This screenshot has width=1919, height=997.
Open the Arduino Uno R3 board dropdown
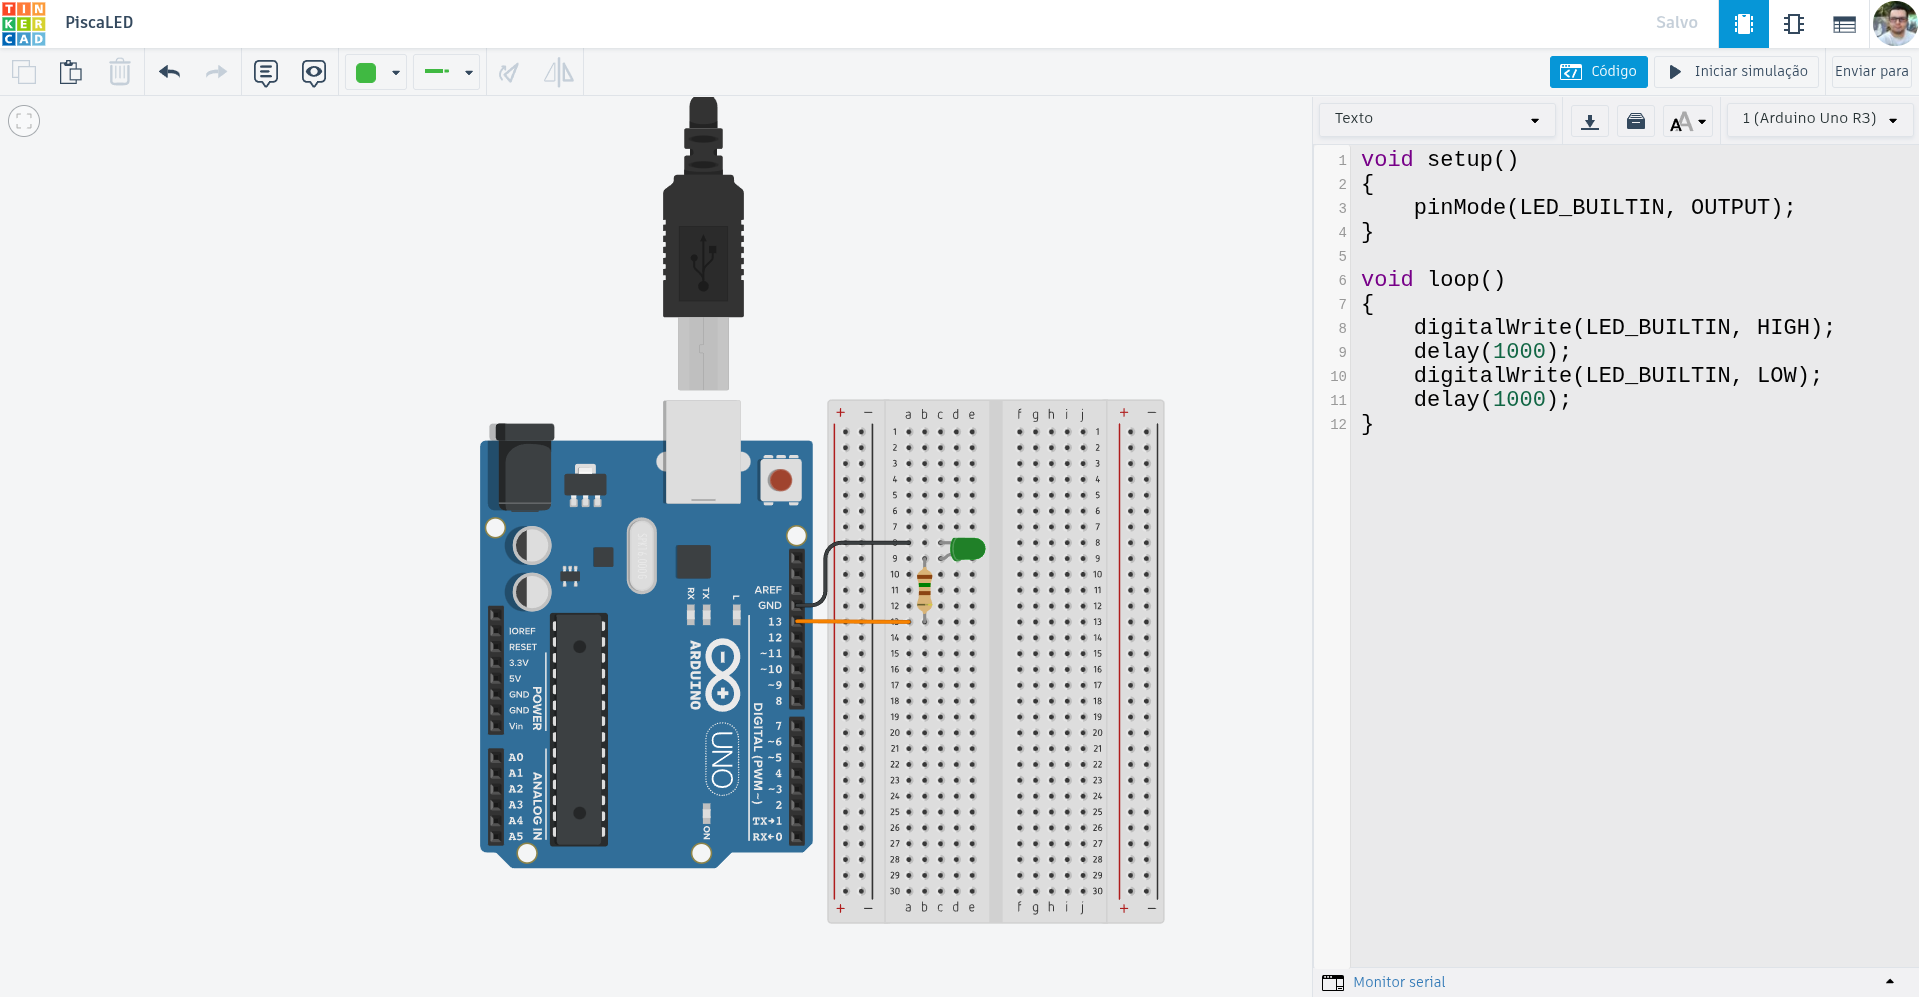1819,119
